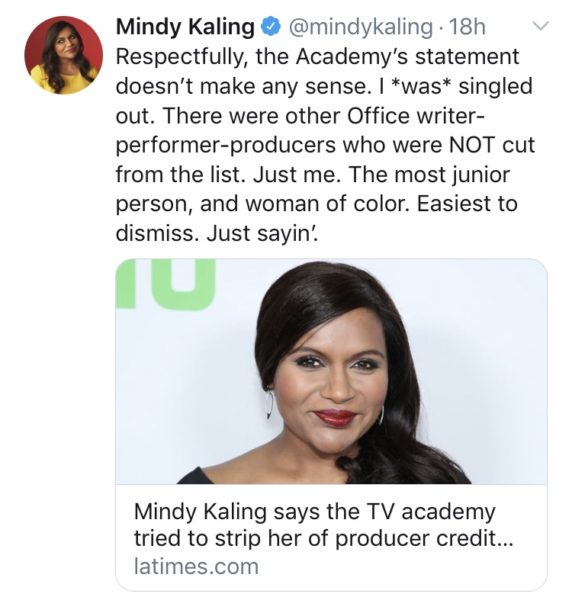Select the tweet's first line 'Respectfully, the Academy's statement'
Viewport: 572px width, 600px height.
pos(317,57)
